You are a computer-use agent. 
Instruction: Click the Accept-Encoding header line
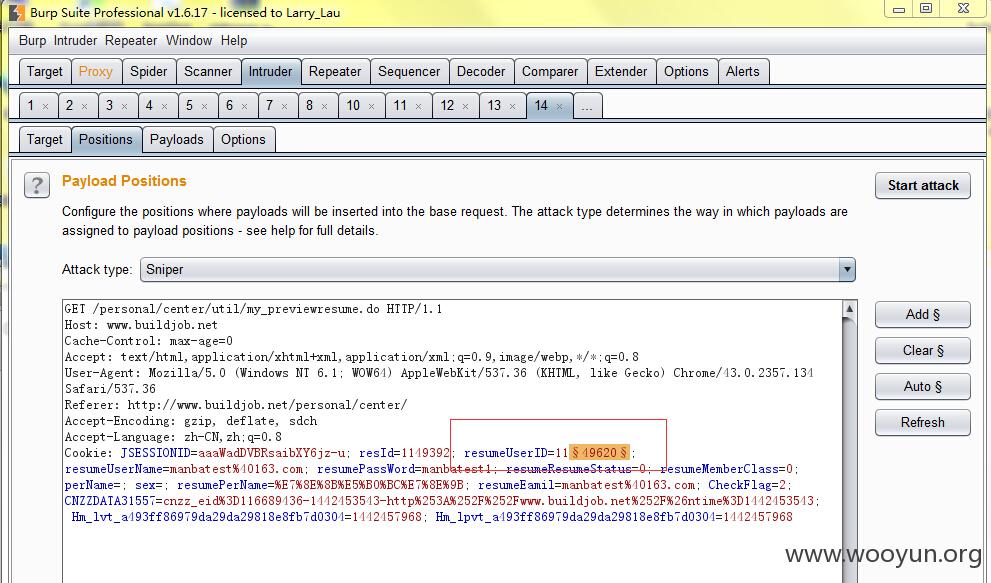pyautogui.click(x=191, y=421)
